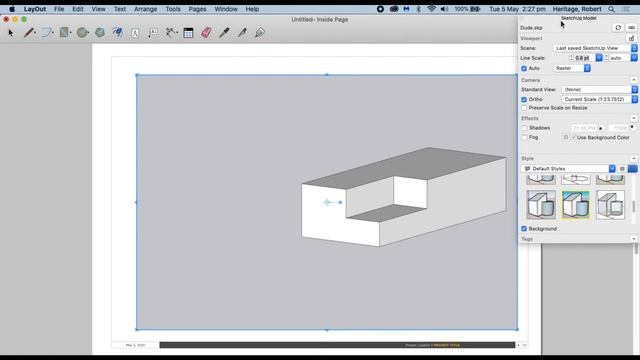This screenshot has width=640, height=360.
Task: Choose the Line pencil tool
Action: point(29,33)
